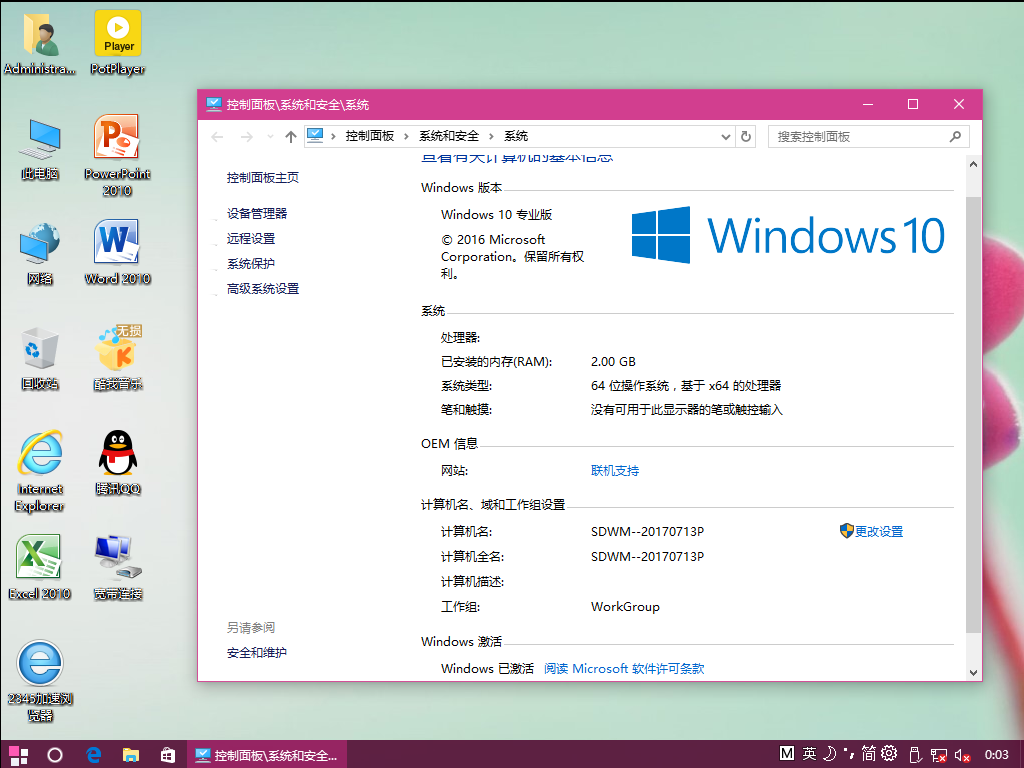Open File Explorer from taskbar

[x=131, y=755]
